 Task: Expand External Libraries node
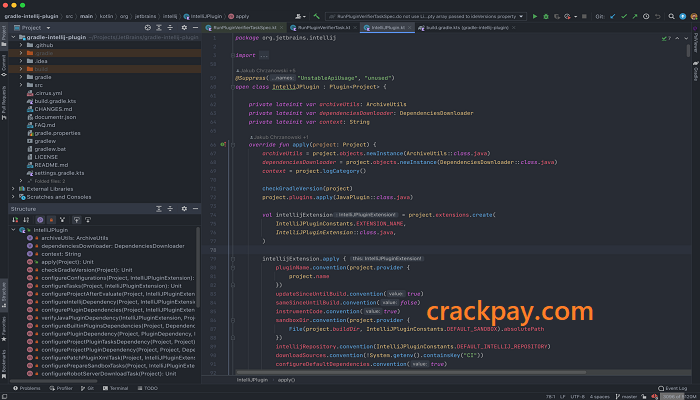pos(13,189)
